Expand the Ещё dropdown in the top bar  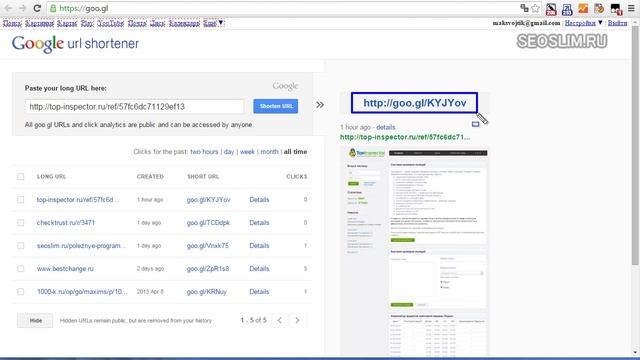coord(213,23)
